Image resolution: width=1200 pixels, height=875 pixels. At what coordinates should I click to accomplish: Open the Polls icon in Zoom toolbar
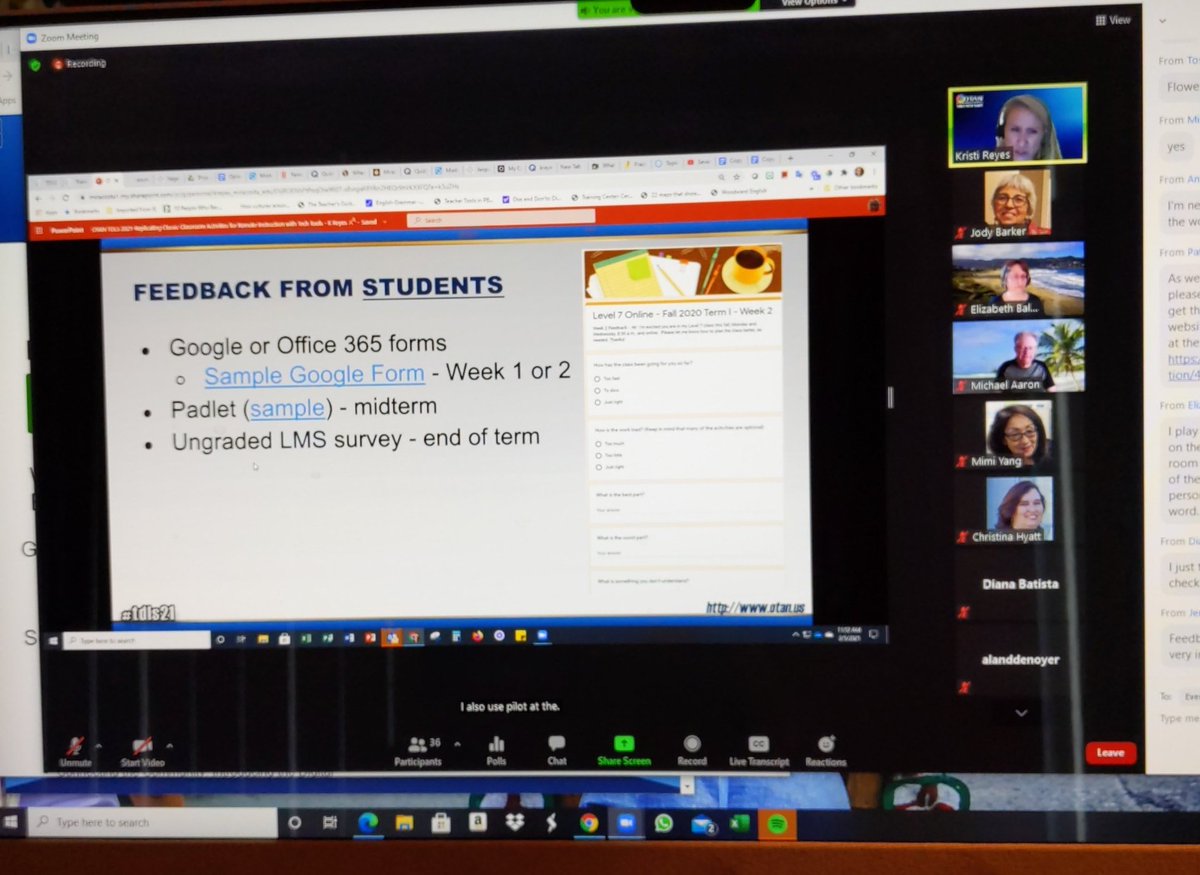(x=496, y=744)
